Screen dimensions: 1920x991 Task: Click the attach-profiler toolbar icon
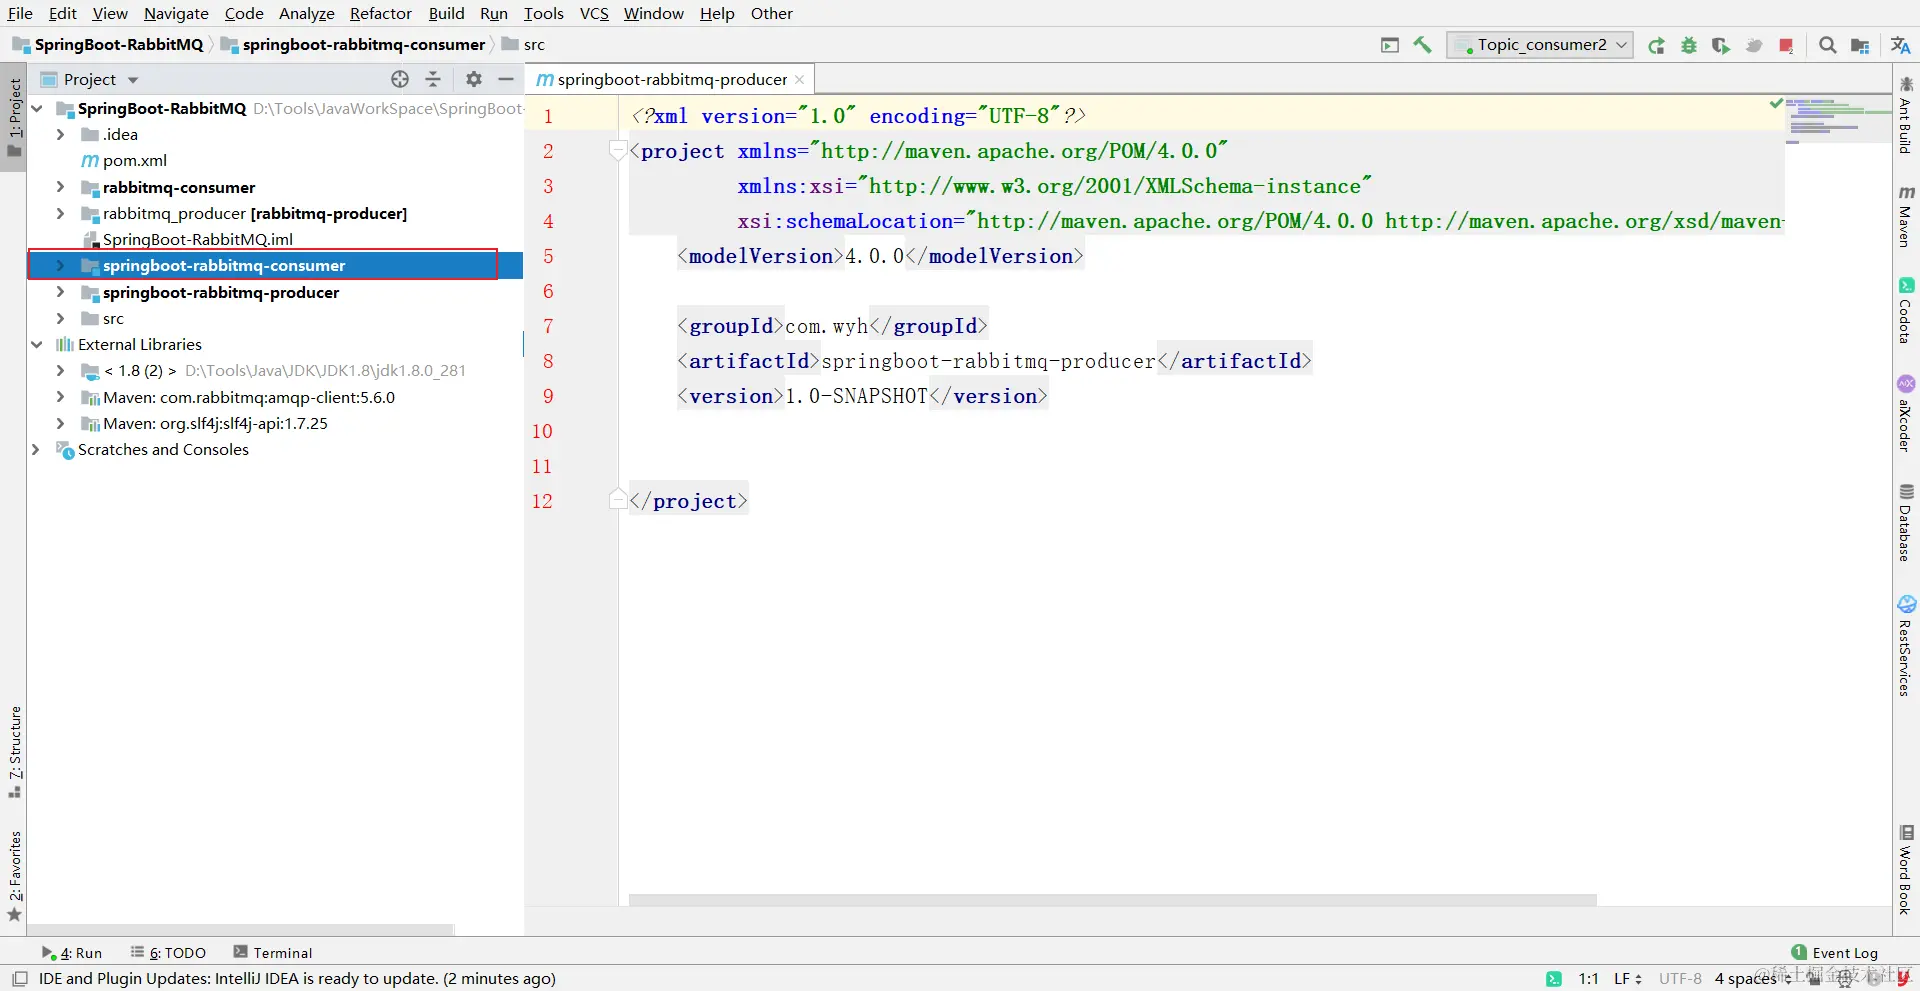coord(1753,45)
